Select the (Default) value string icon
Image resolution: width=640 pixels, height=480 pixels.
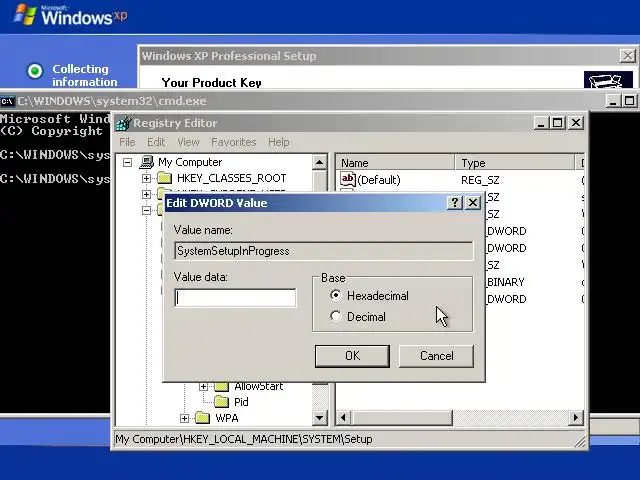348,179
